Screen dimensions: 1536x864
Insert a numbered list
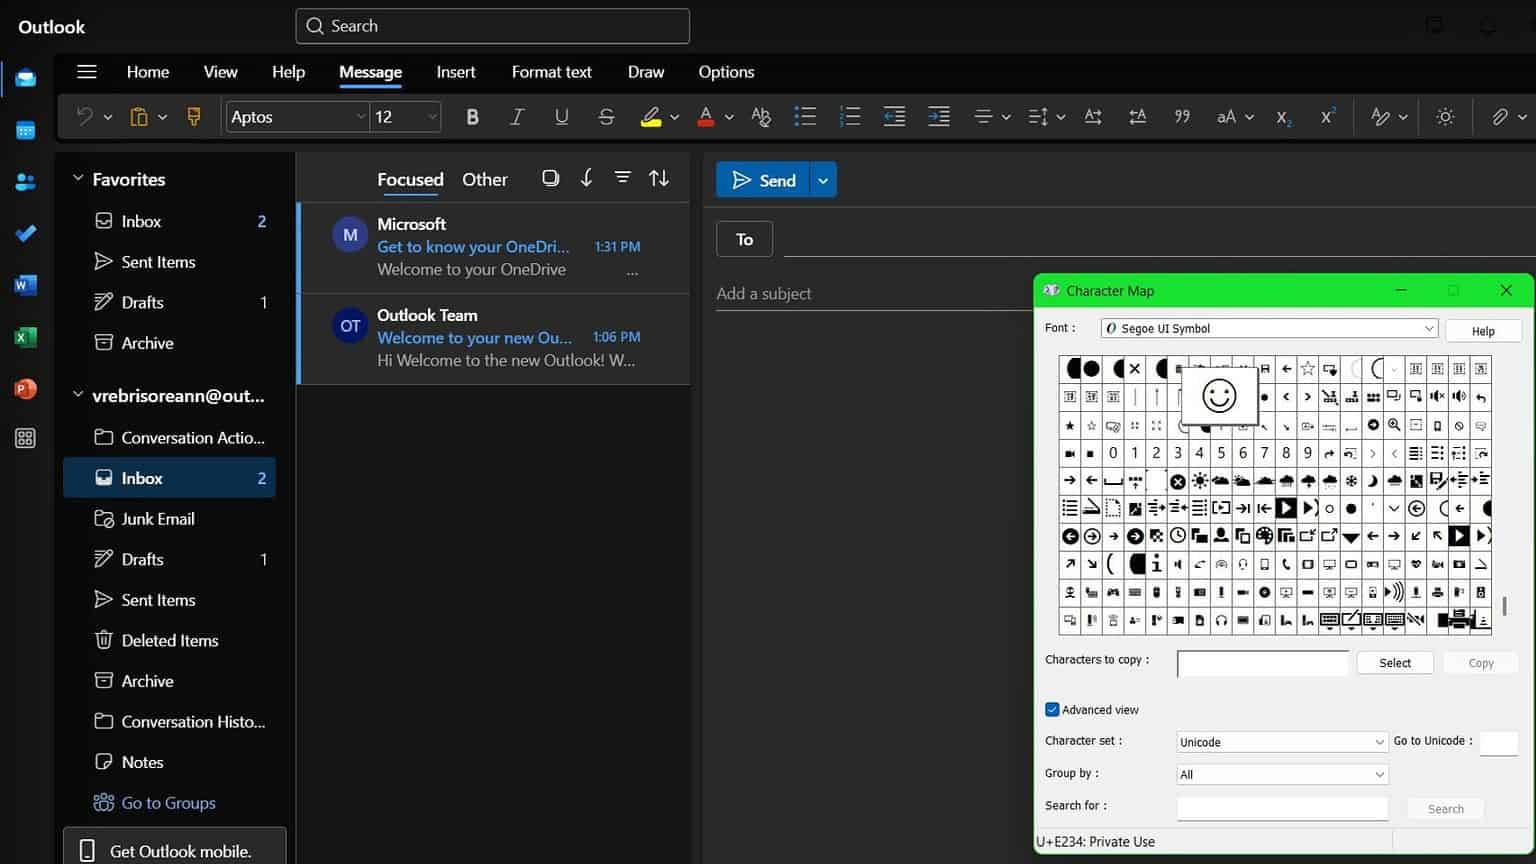(x=850, y=117)
